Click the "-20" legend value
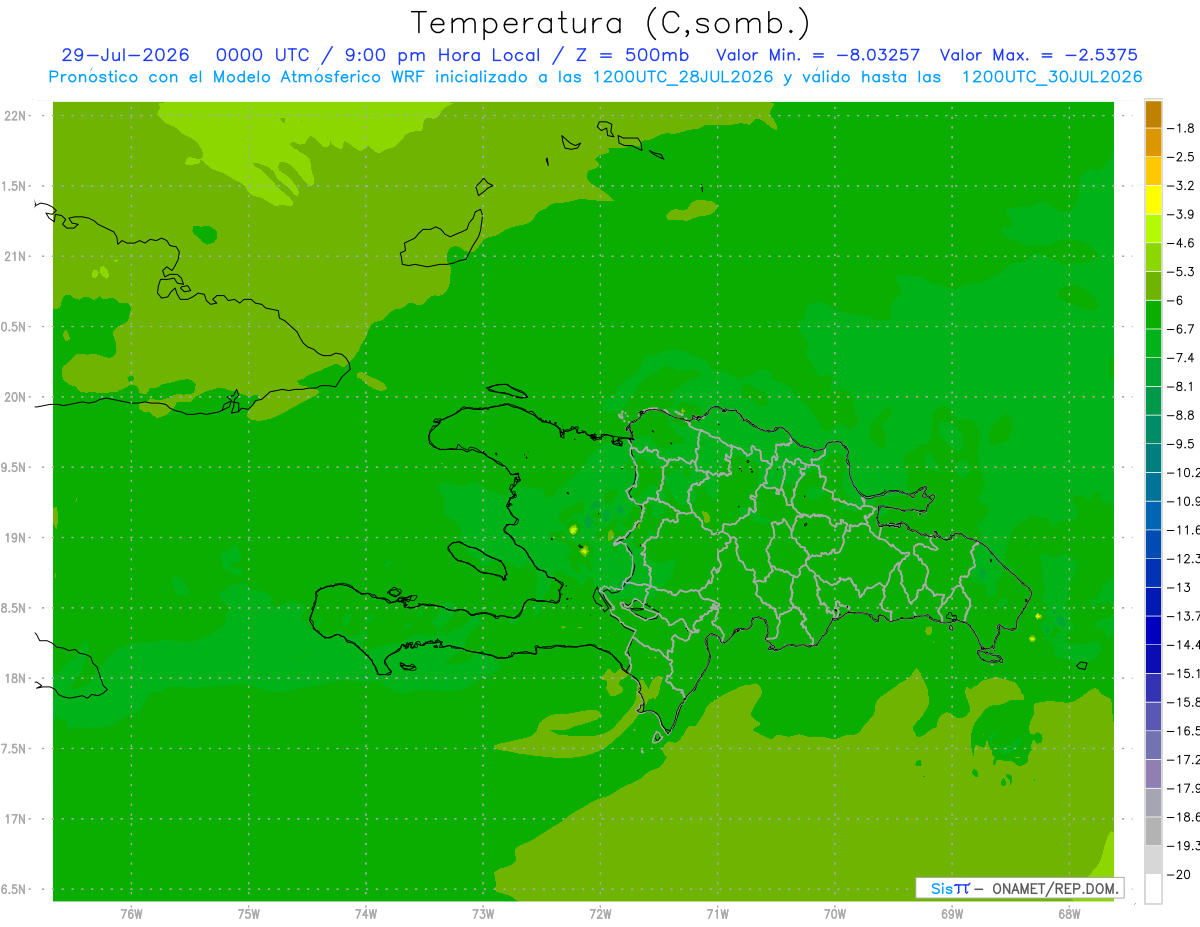The image size is (1200, 927). 1179,874
